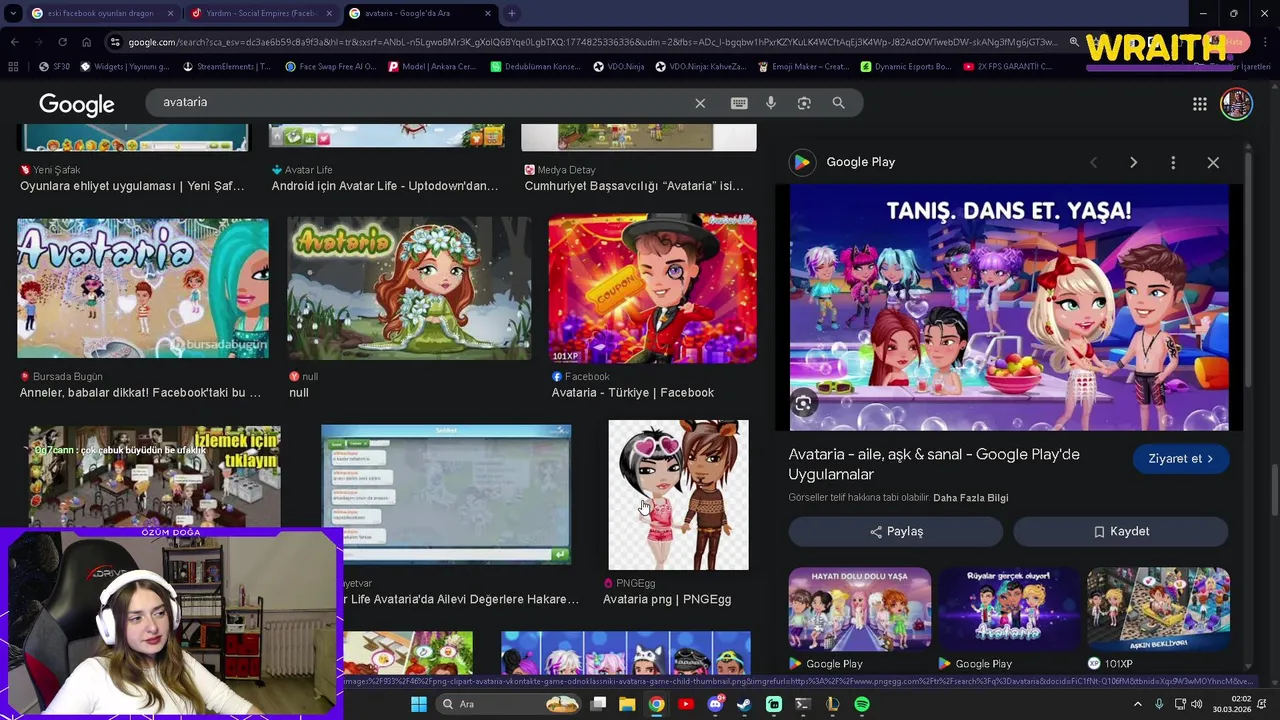Viewport: 1280px width, 720px height.
Task: Open 'Cumhuriyet Başsavcılığı Avataria' result caption
Action: tap(634, 186)
